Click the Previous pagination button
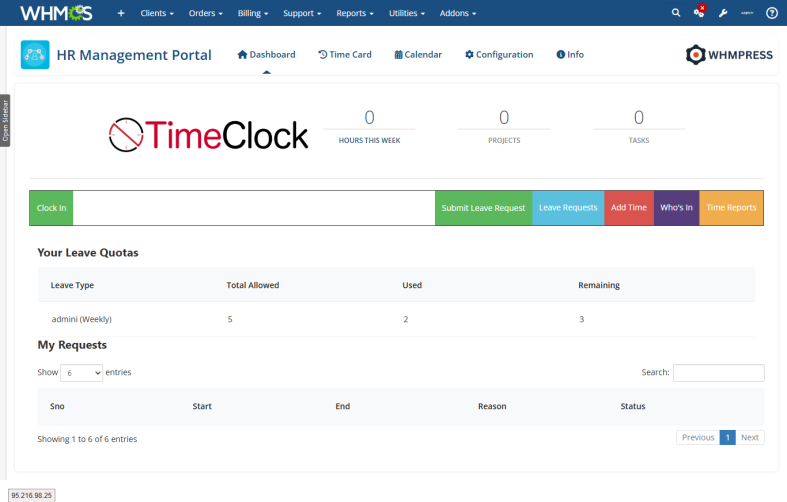The height and width of the screenshot is (502, 787). (698, 437)
